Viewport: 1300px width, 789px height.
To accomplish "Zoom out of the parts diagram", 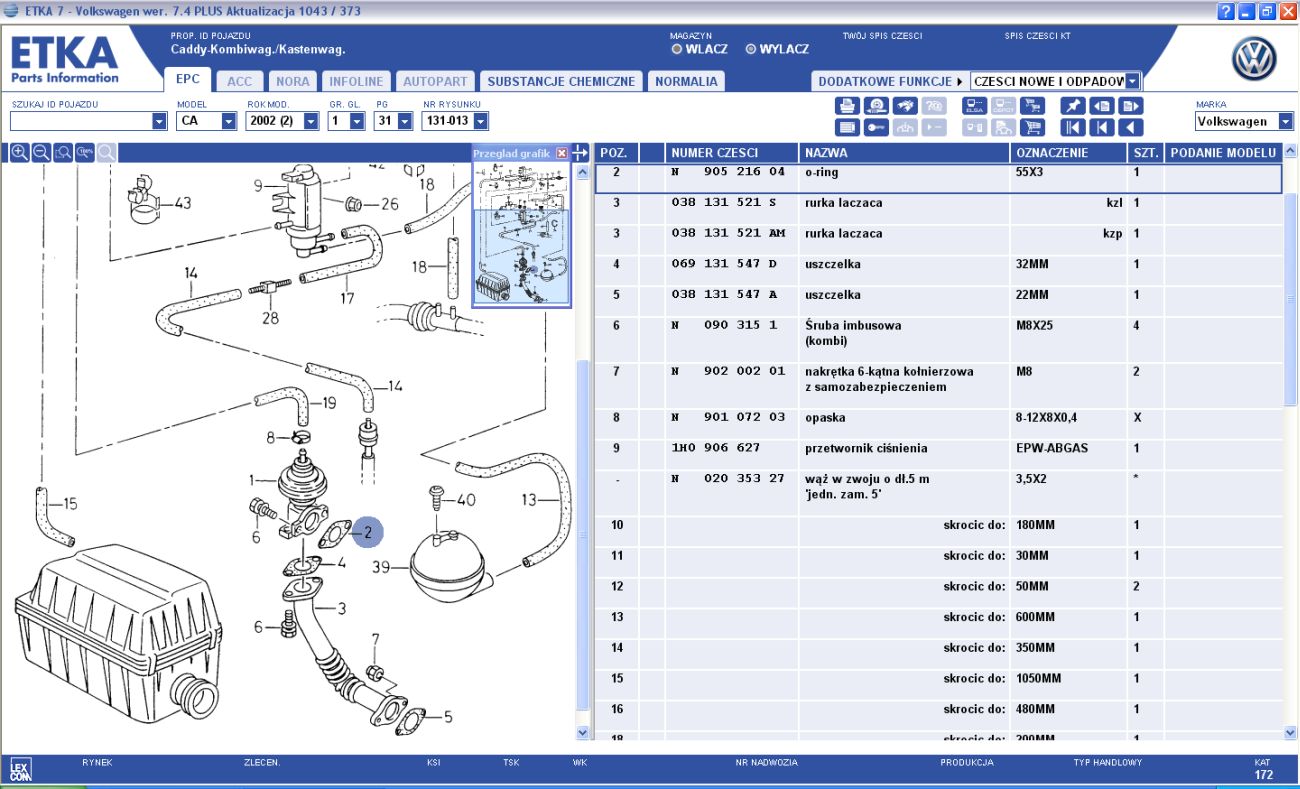I will point(41,152).
